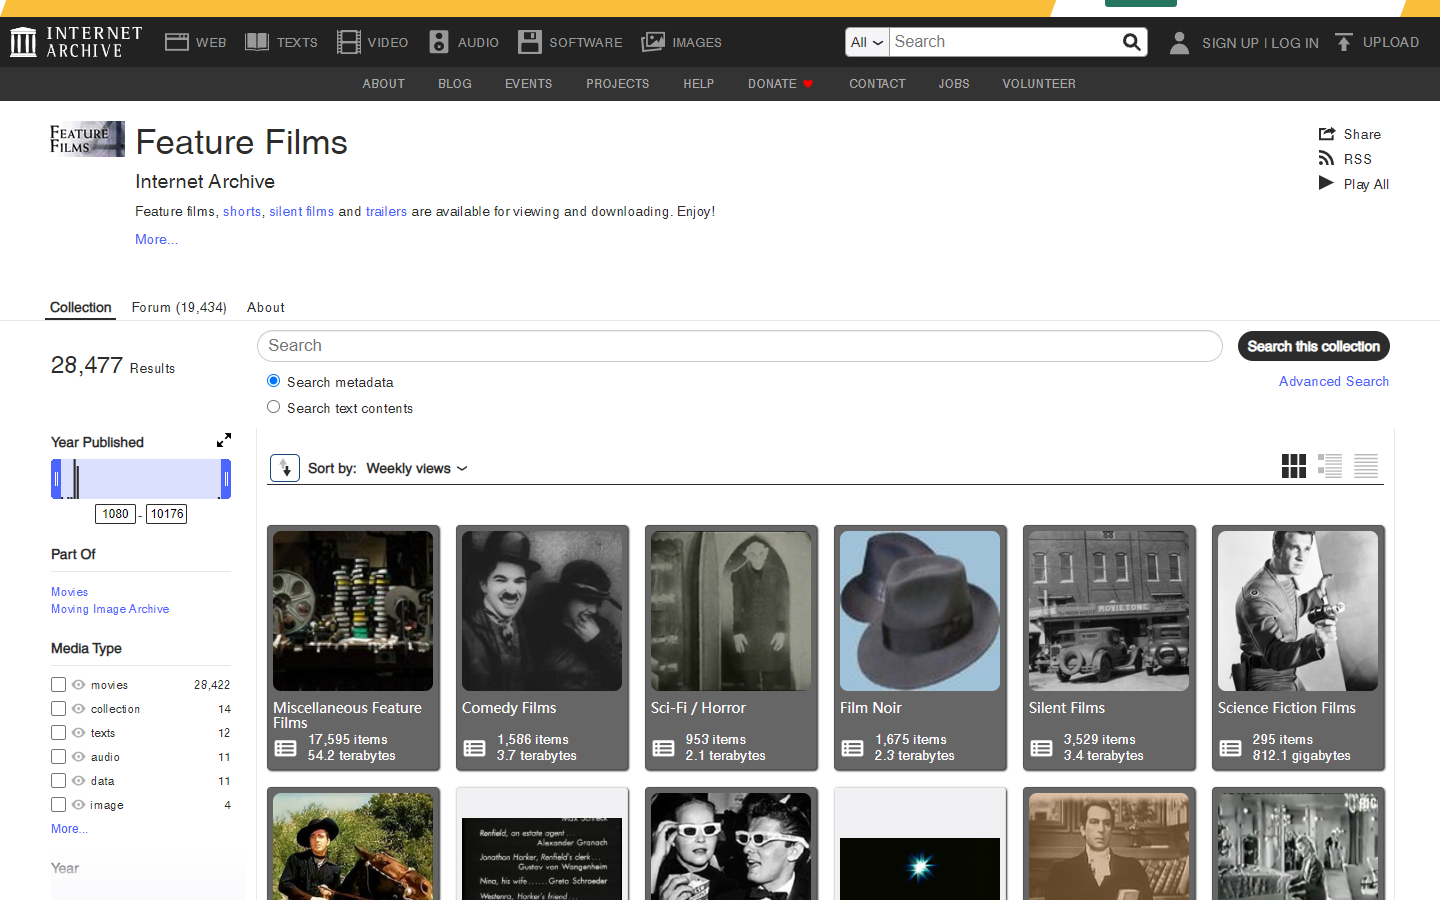Click the Share icon
1440x900 pixels.
coord(1327,134)
